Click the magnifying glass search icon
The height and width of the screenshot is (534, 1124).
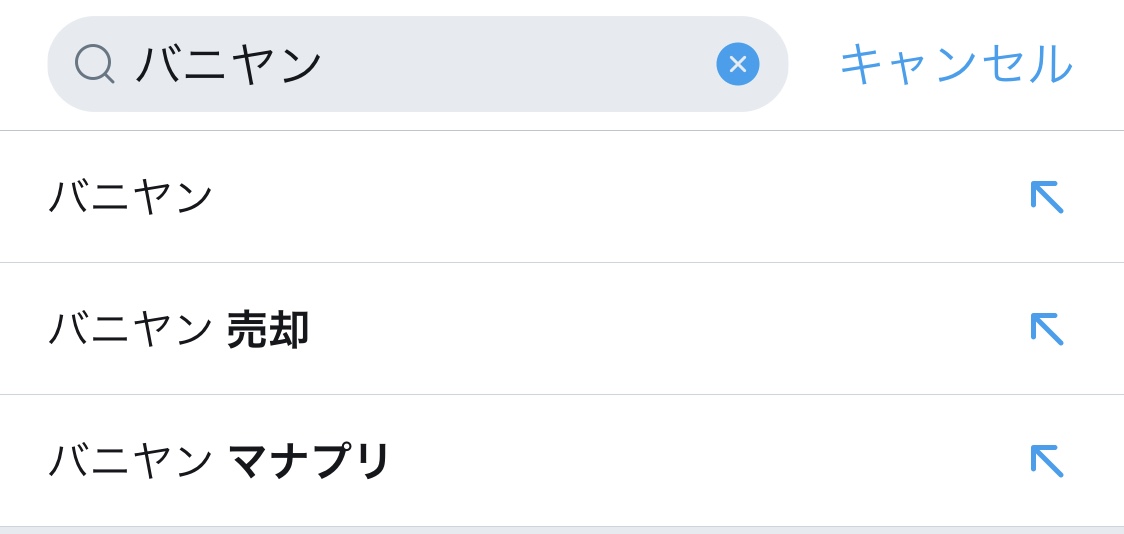(x=94, y=64)
